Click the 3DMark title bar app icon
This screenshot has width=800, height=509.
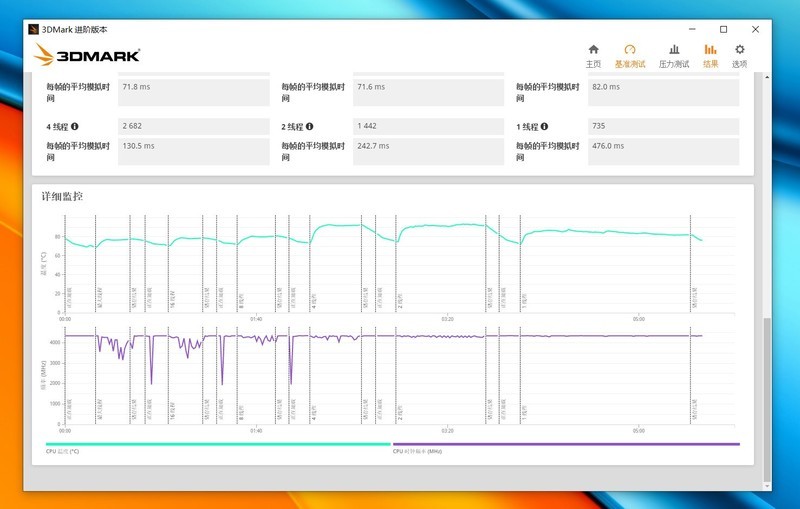tap(34, 29)
